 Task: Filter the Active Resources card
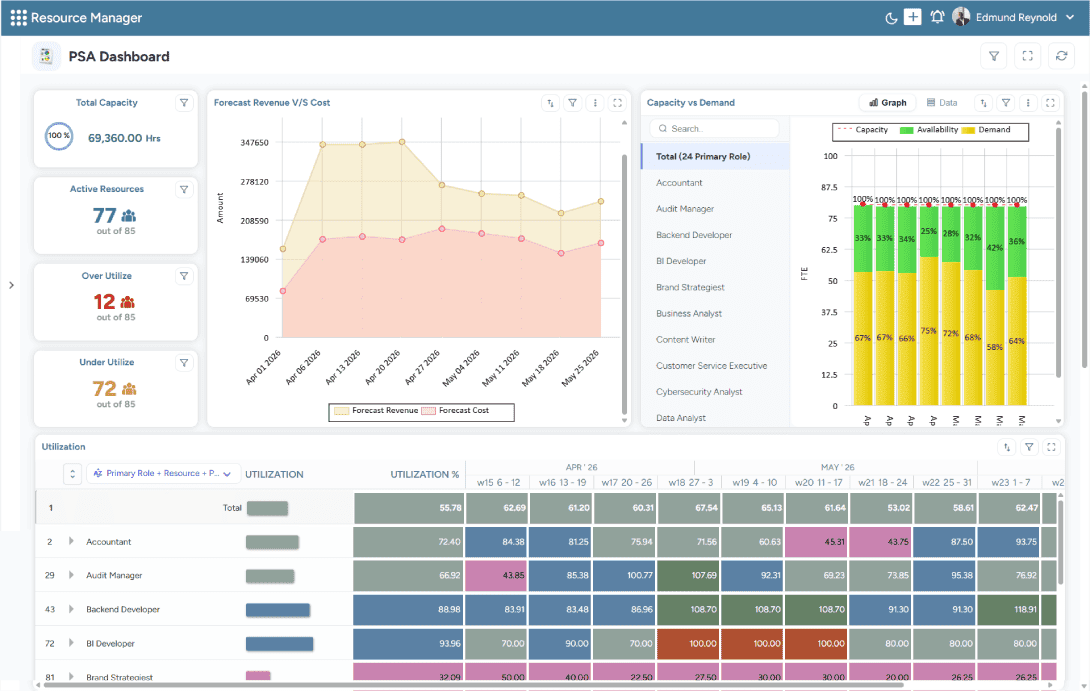click(x=184, y=189)
